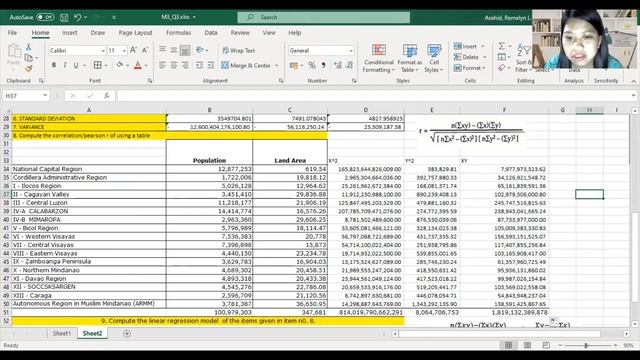Click the New Sheet plus button
This screenshot has width=640, height=360.
(x=127, y=333)
